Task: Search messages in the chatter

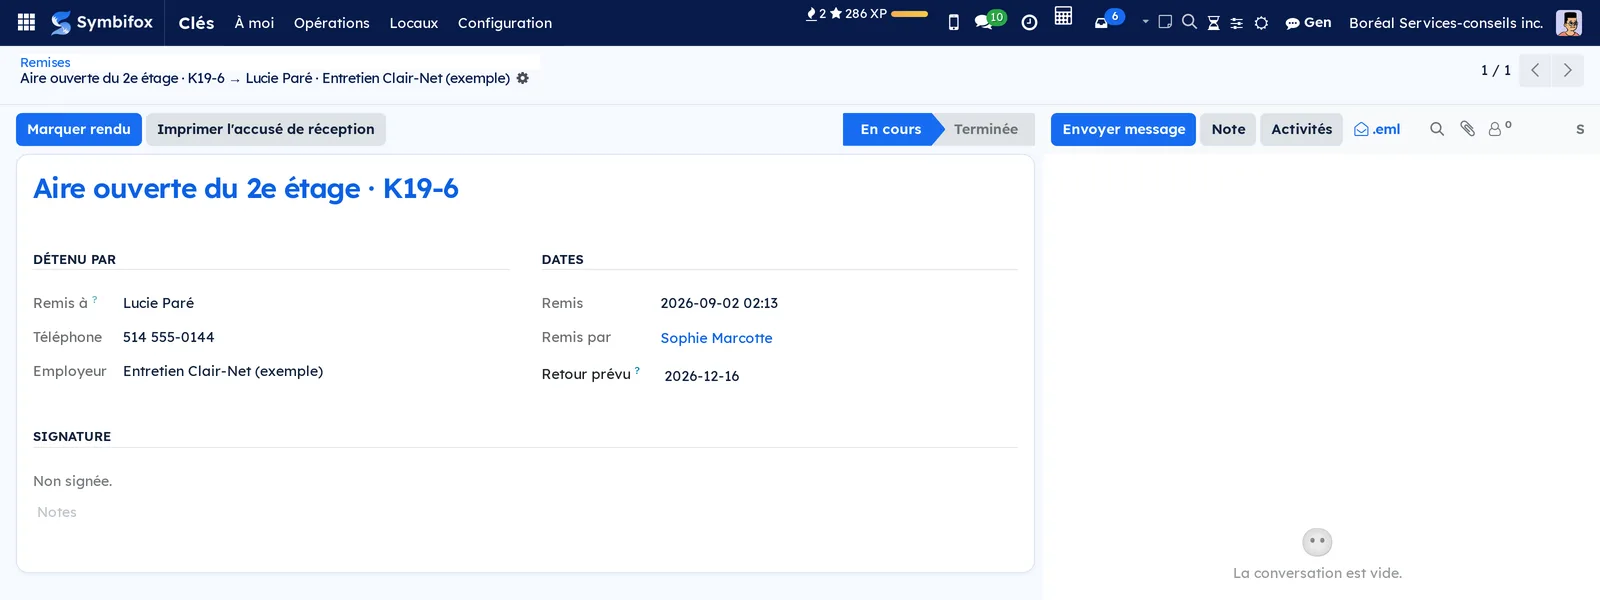Action: pyautogui.click(x=1437, y=129)
